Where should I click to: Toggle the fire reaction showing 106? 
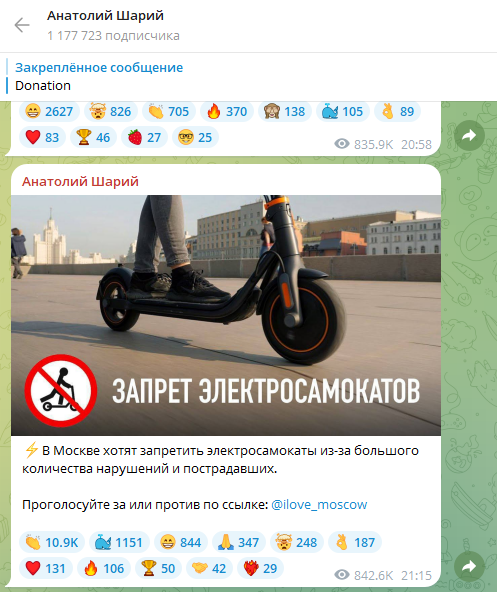pos(103,568)
